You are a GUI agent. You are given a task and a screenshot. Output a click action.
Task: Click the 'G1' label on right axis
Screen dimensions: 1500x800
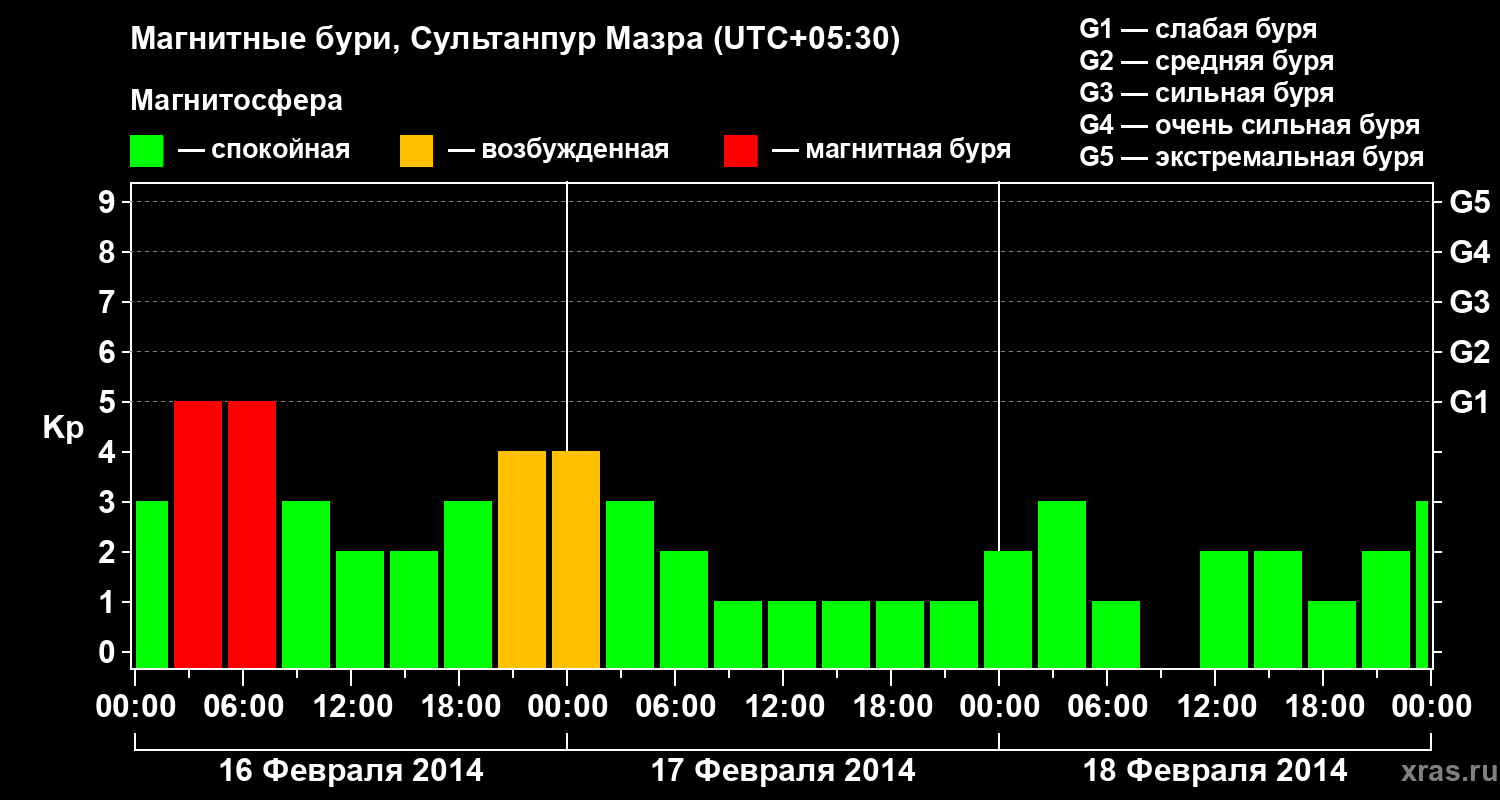tap(1470, 403)
